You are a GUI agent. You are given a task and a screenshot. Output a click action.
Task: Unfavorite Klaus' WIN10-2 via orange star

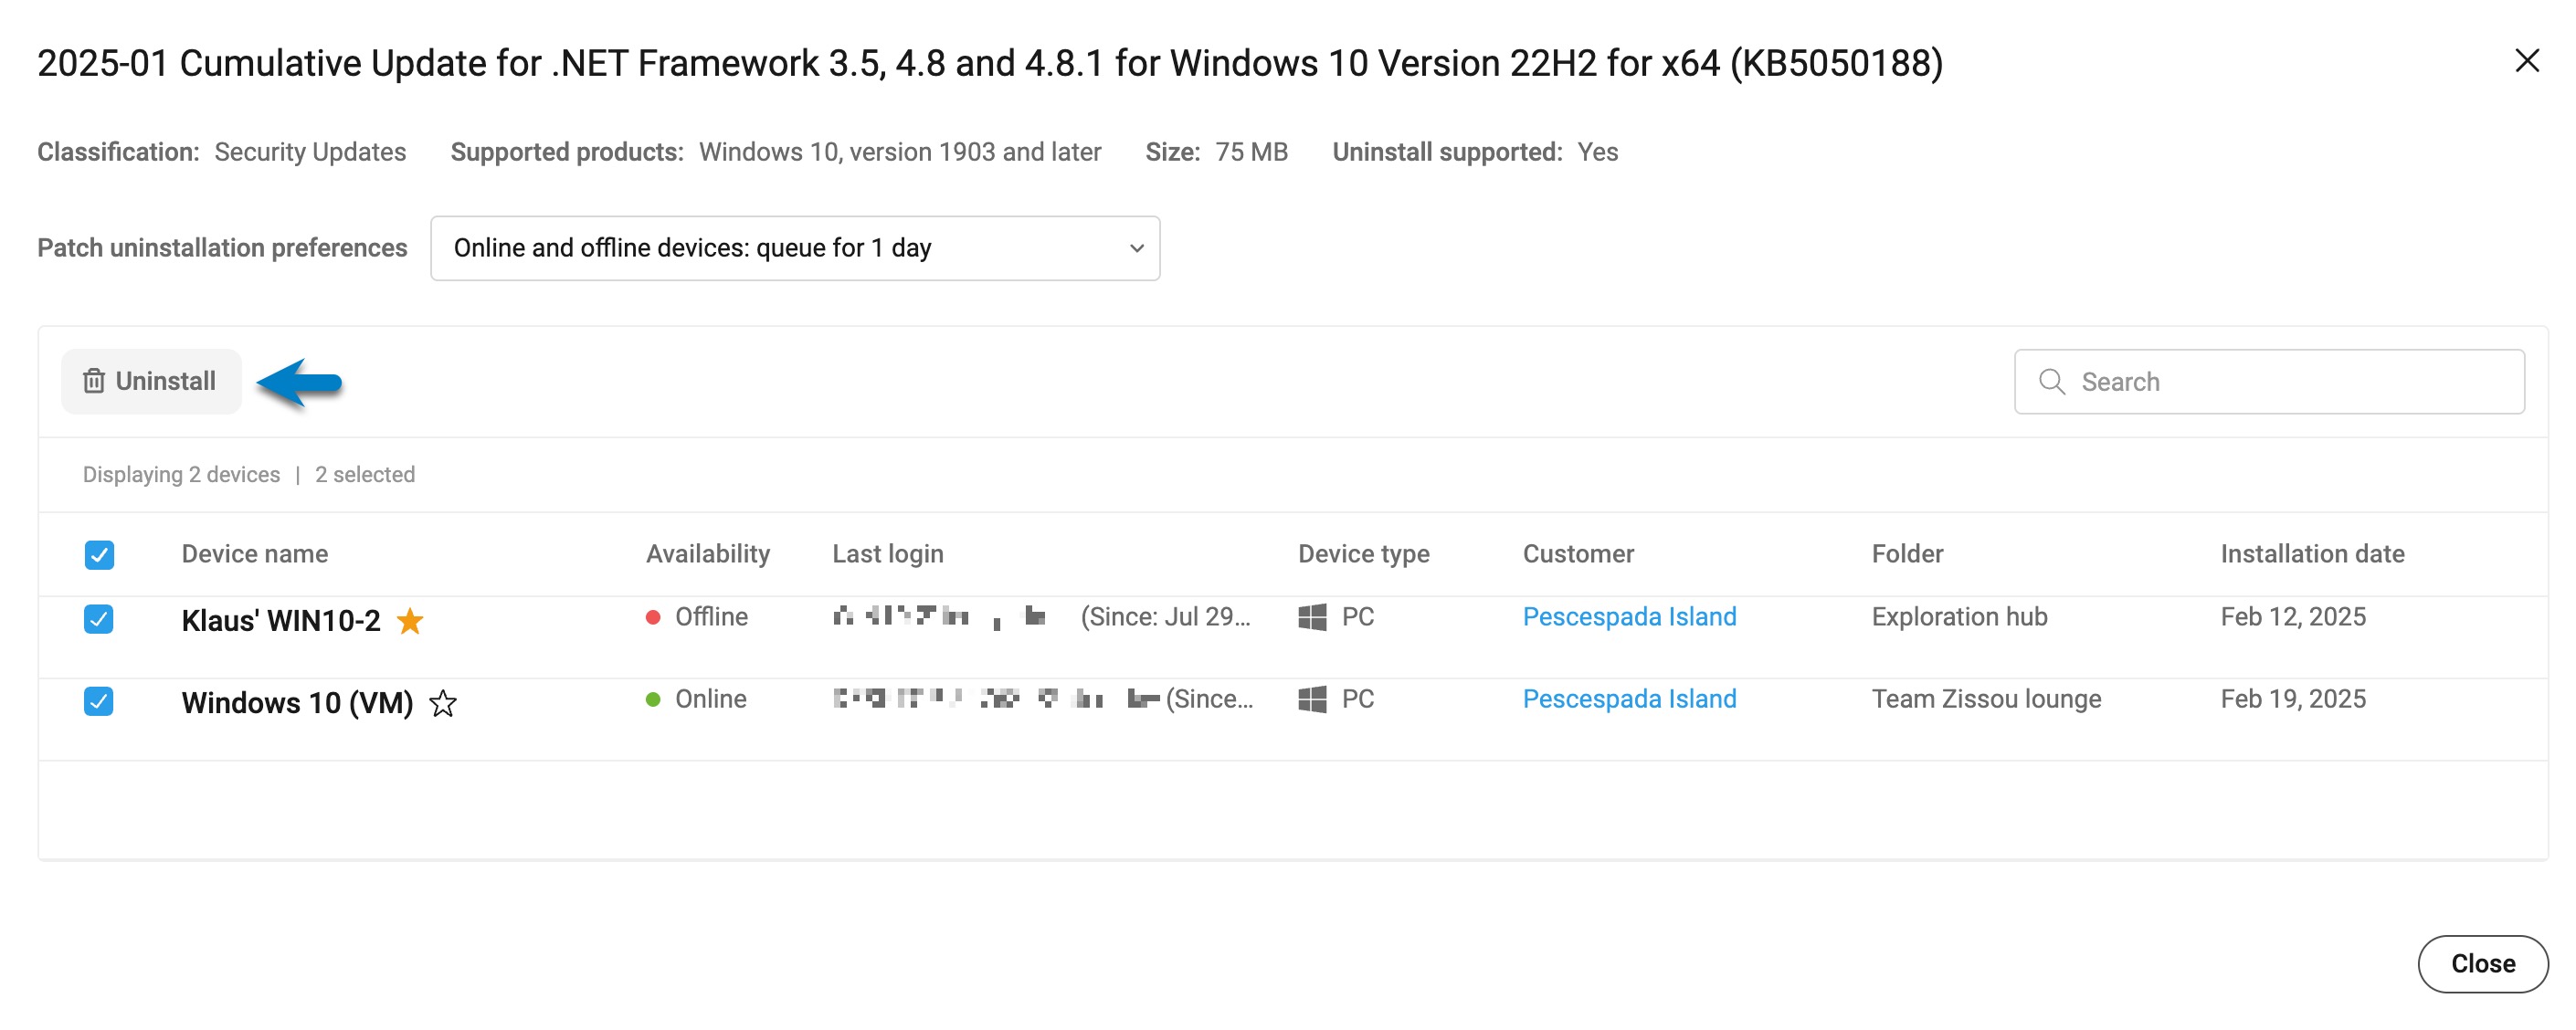[x=410, y=621]
